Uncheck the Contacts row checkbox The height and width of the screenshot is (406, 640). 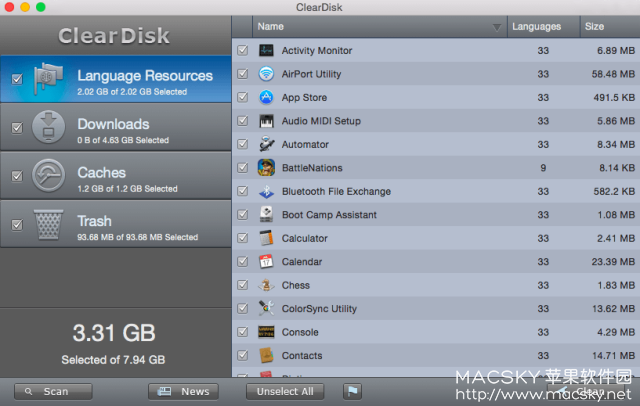pyautogui.click(x=242, y=355)
